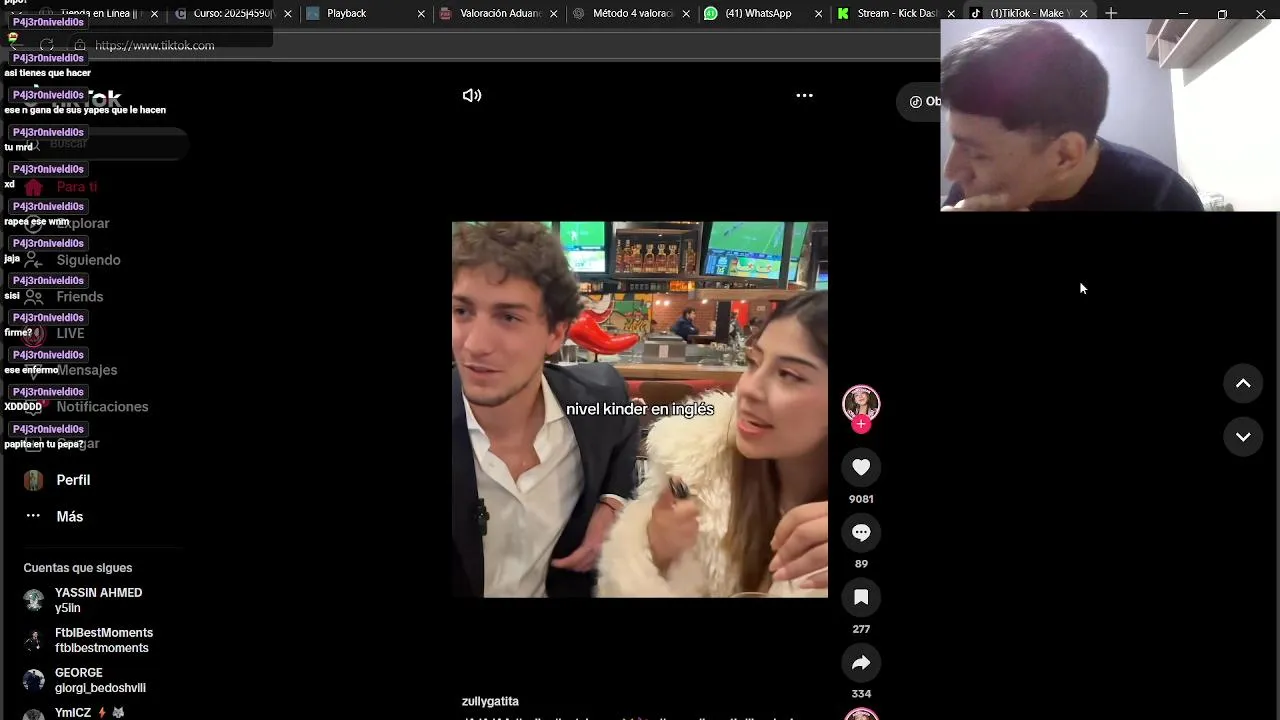Follow the creator with the red plus badge

861,424
